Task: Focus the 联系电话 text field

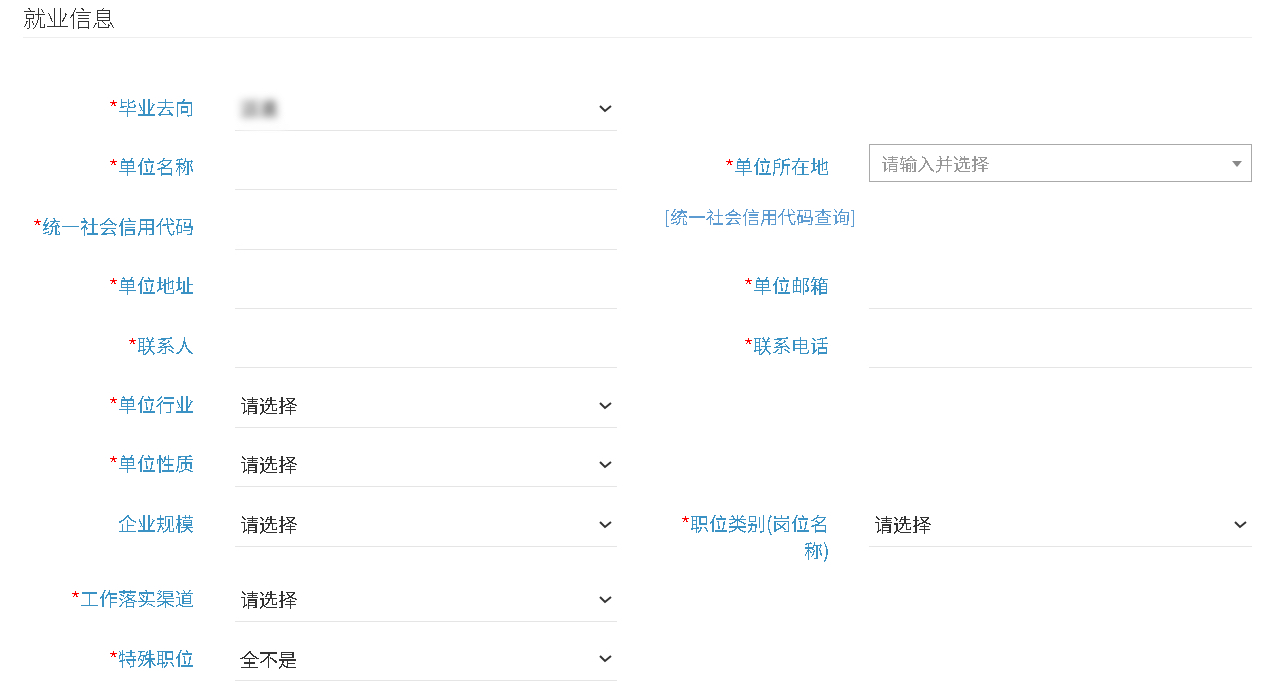Action: (1059, 346)
